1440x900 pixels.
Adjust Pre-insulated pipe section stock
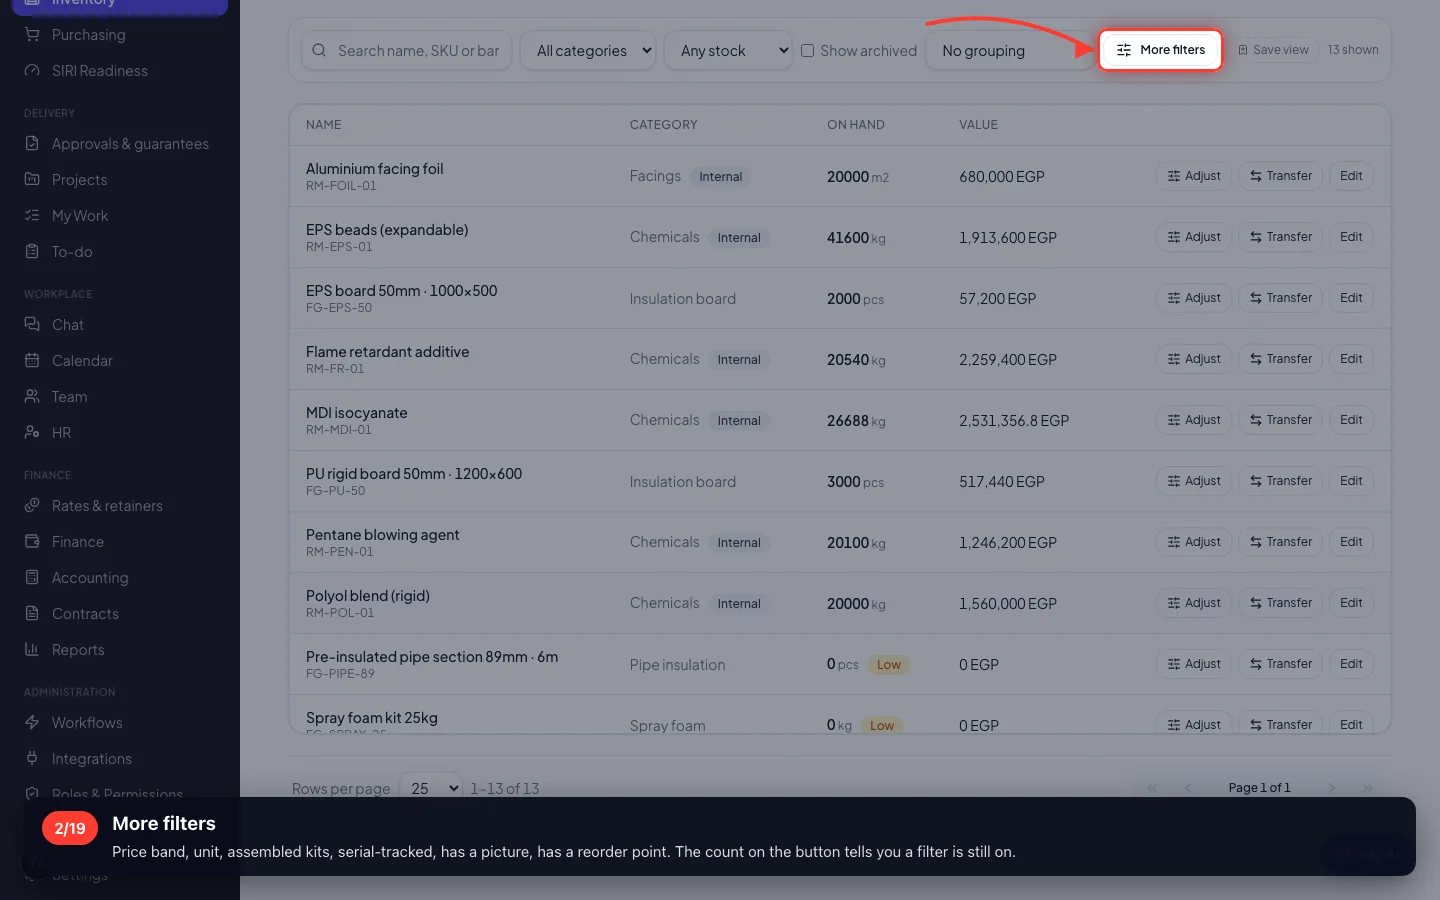click(1194, 664)
